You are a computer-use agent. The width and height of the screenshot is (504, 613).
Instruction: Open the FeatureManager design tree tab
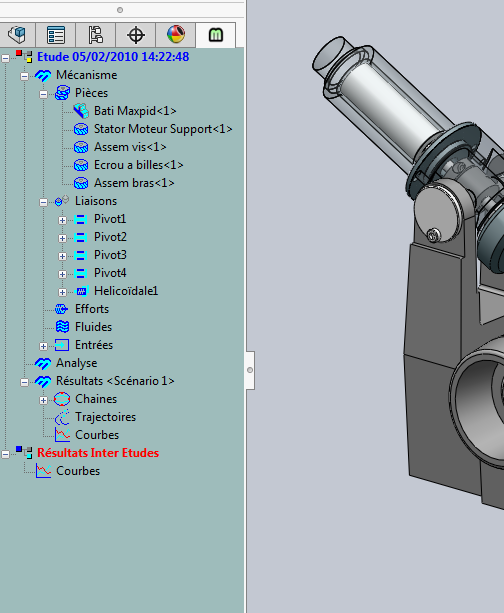17,35
